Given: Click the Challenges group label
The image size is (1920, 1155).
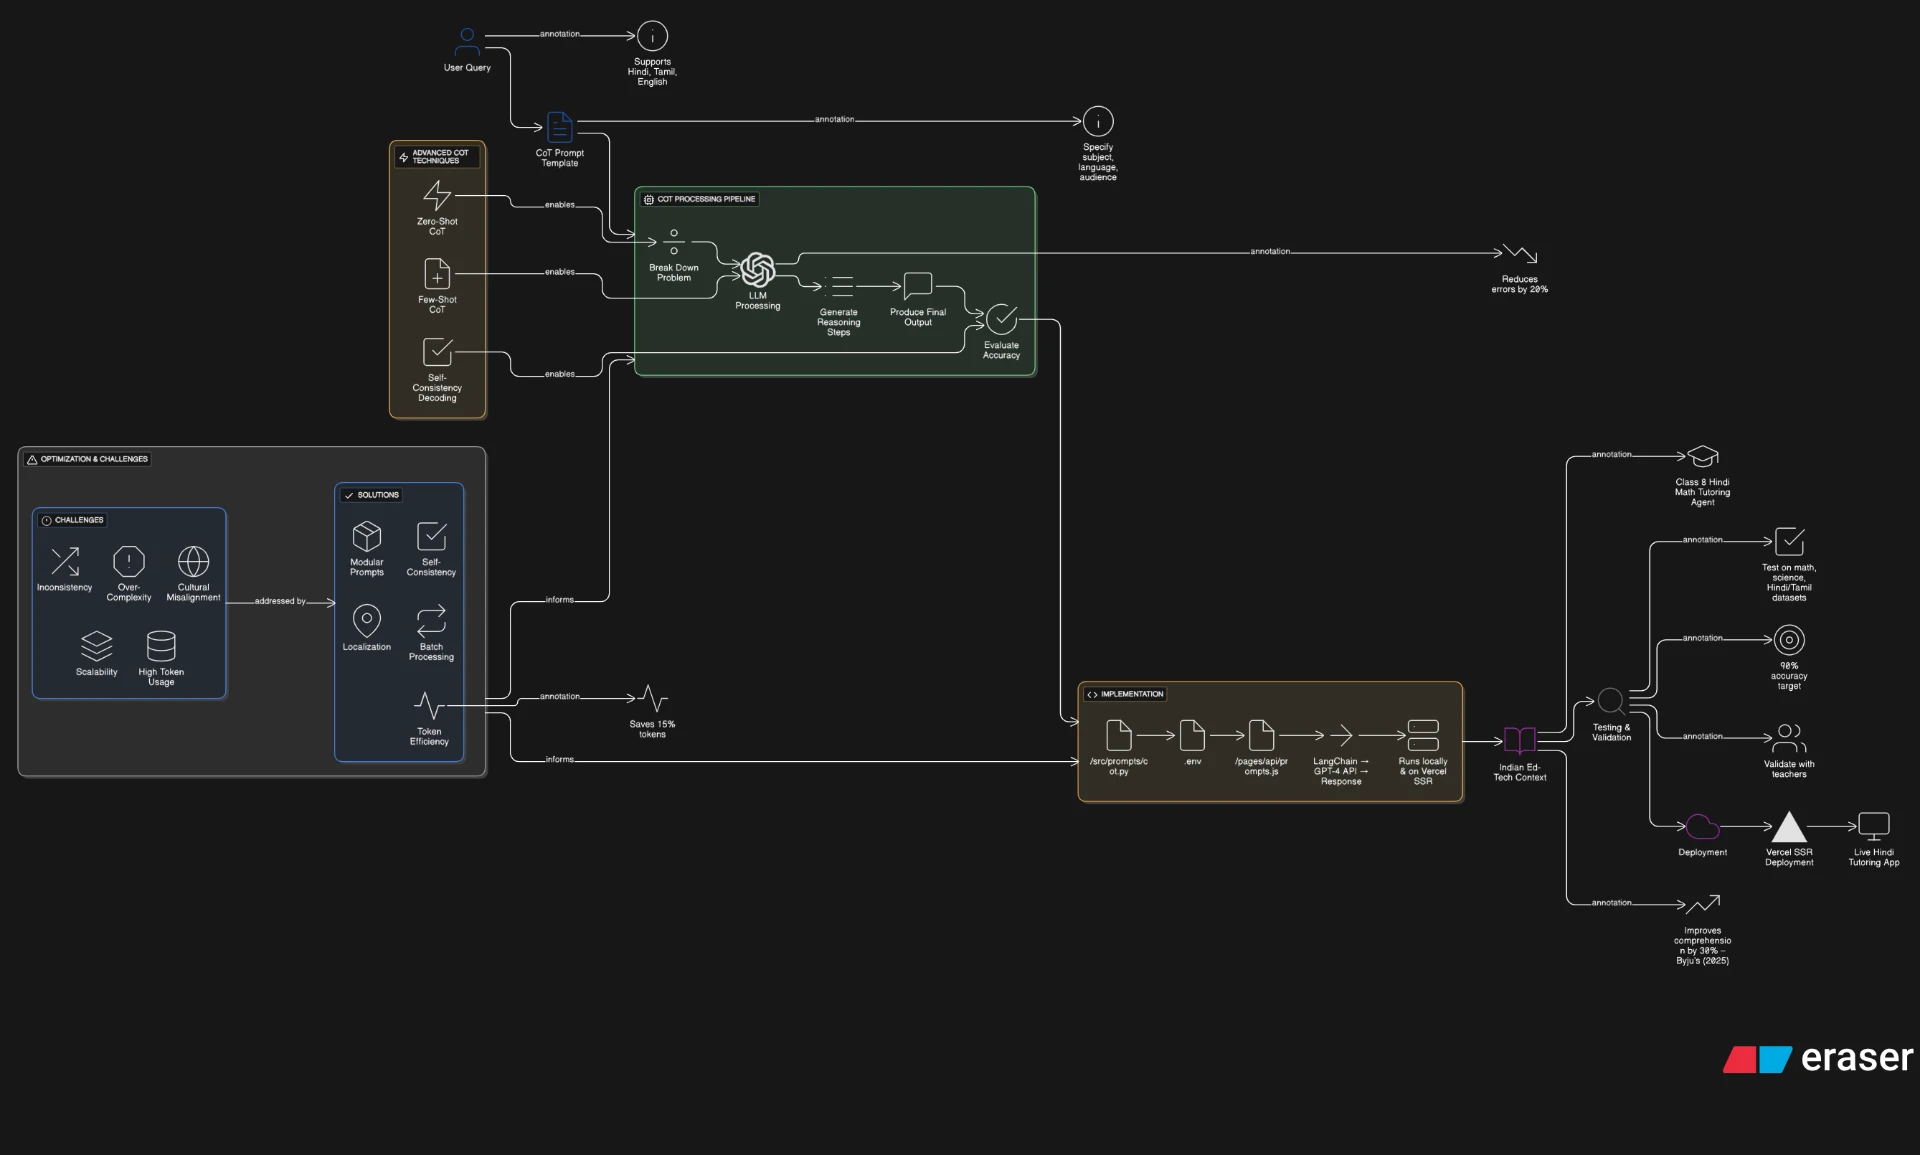Looking at the screenshot, I should click(72, 520).
